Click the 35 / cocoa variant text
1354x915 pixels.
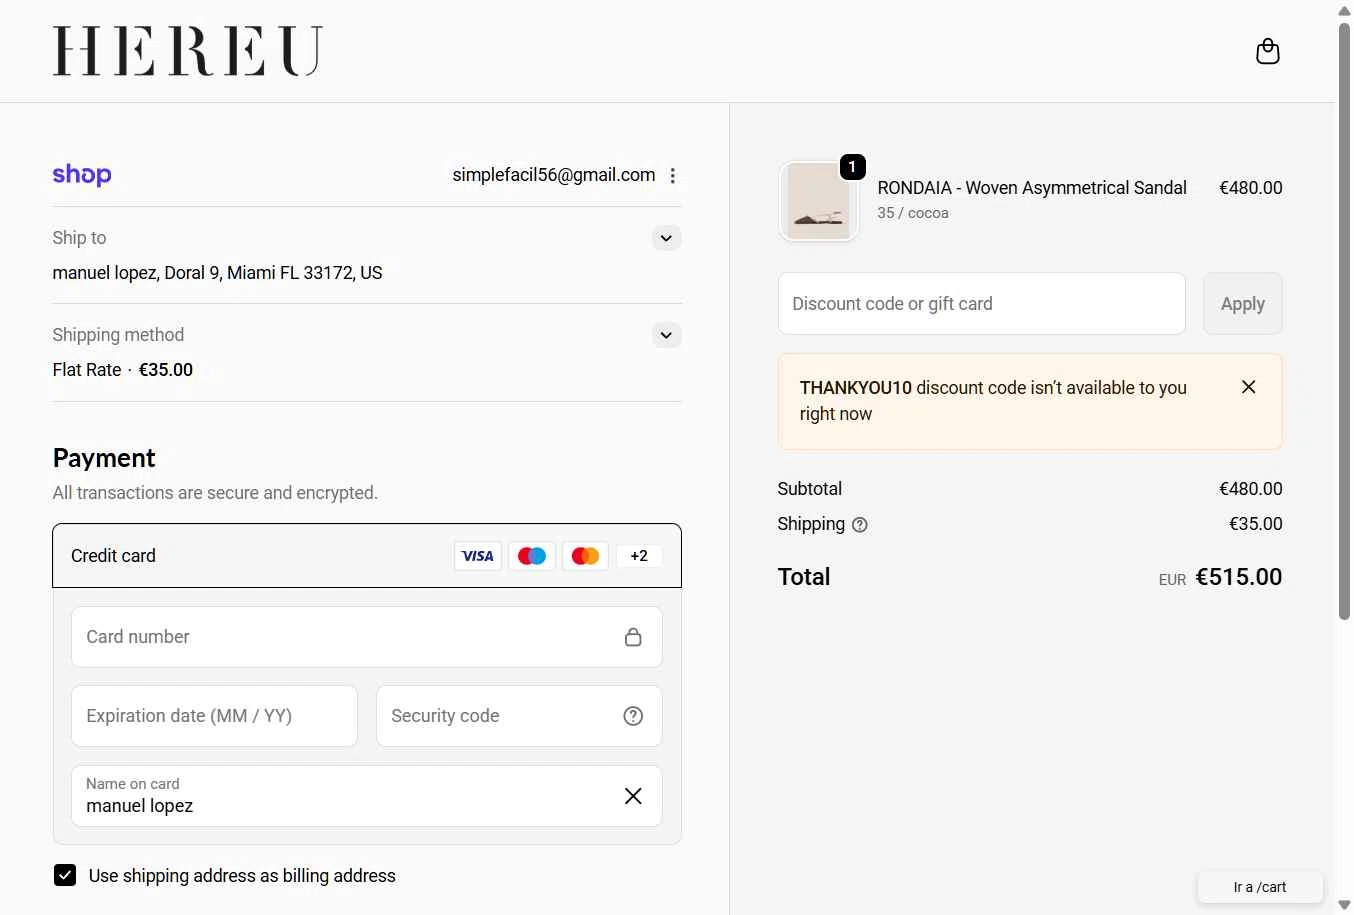click(913, 213)
